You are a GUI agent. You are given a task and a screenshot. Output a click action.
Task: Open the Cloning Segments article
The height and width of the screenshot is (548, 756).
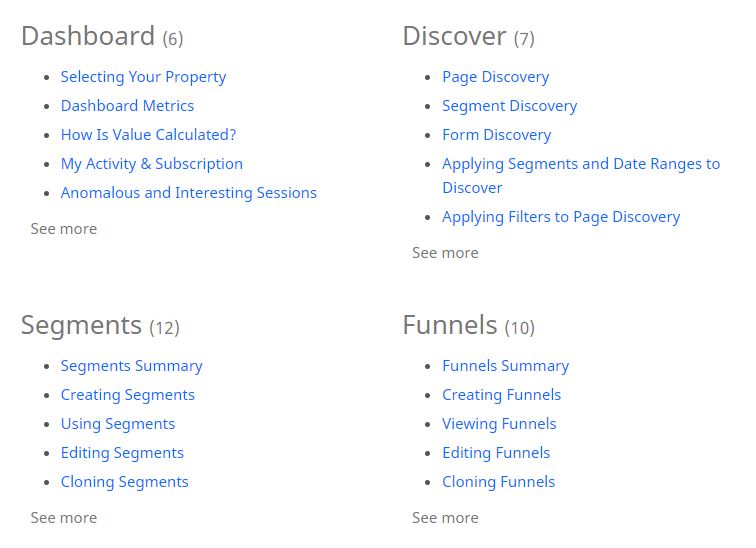point(124,482)
